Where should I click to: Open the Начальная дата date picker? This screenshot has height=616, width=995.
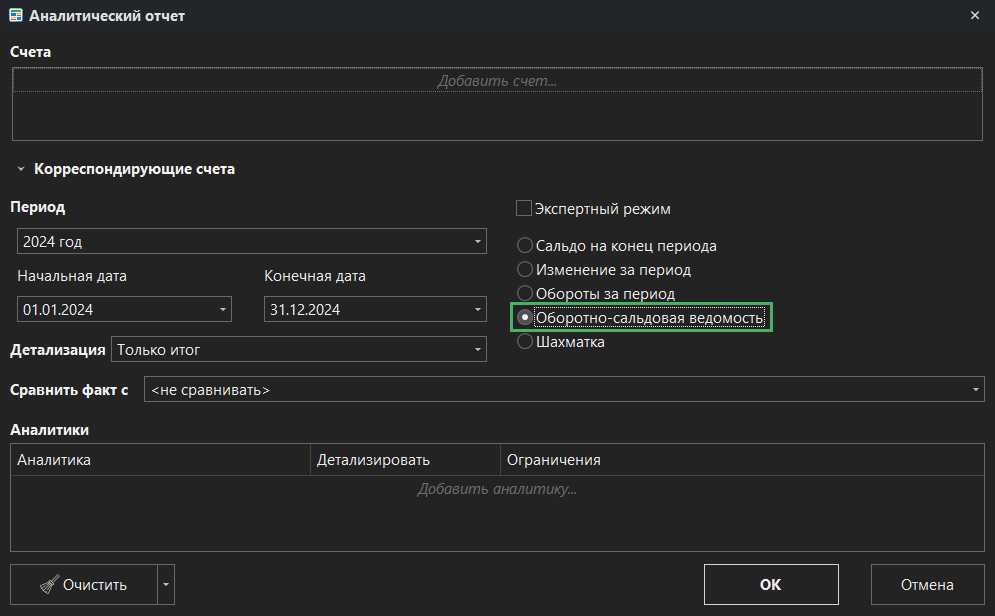point(222,310)
